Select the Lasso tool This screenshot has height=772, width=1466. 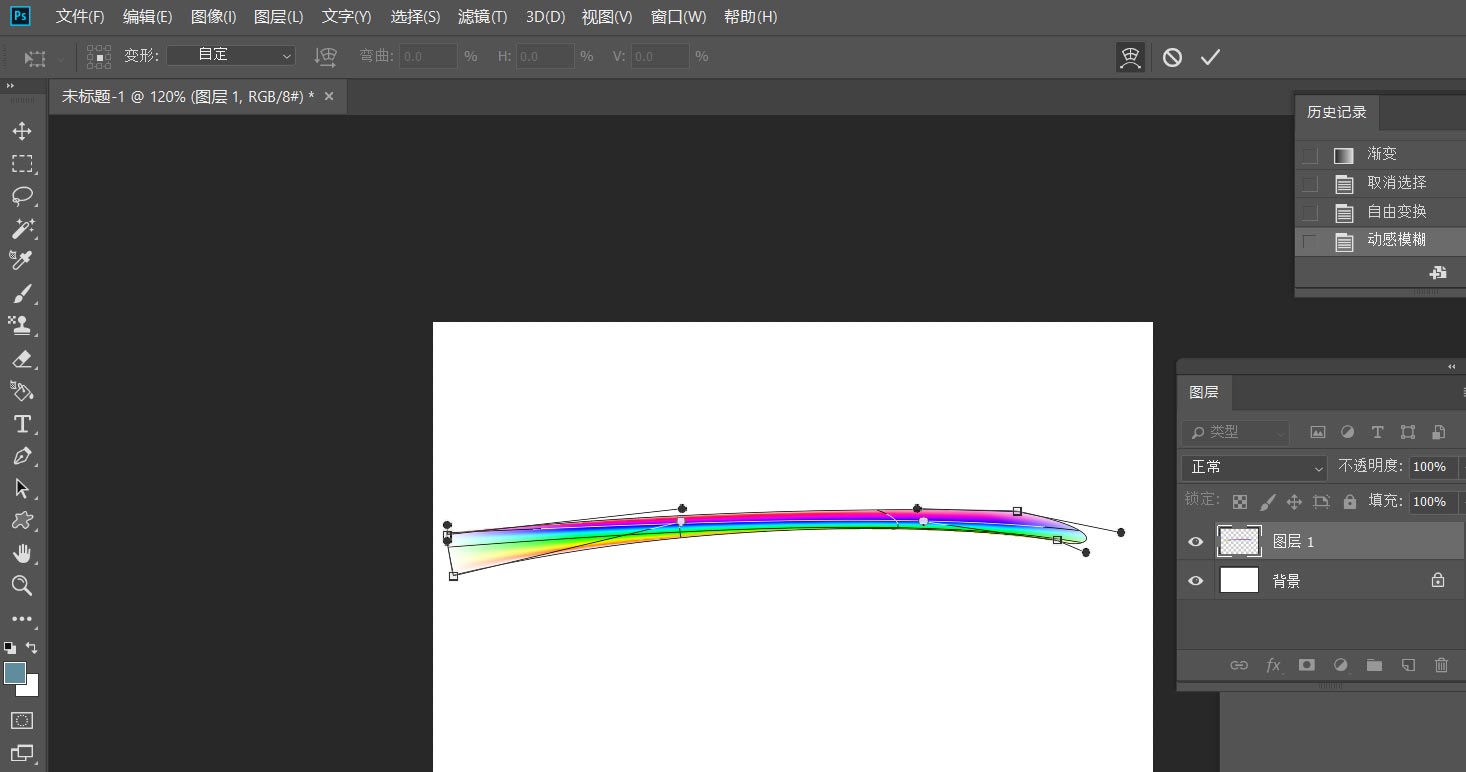[22, 196]
